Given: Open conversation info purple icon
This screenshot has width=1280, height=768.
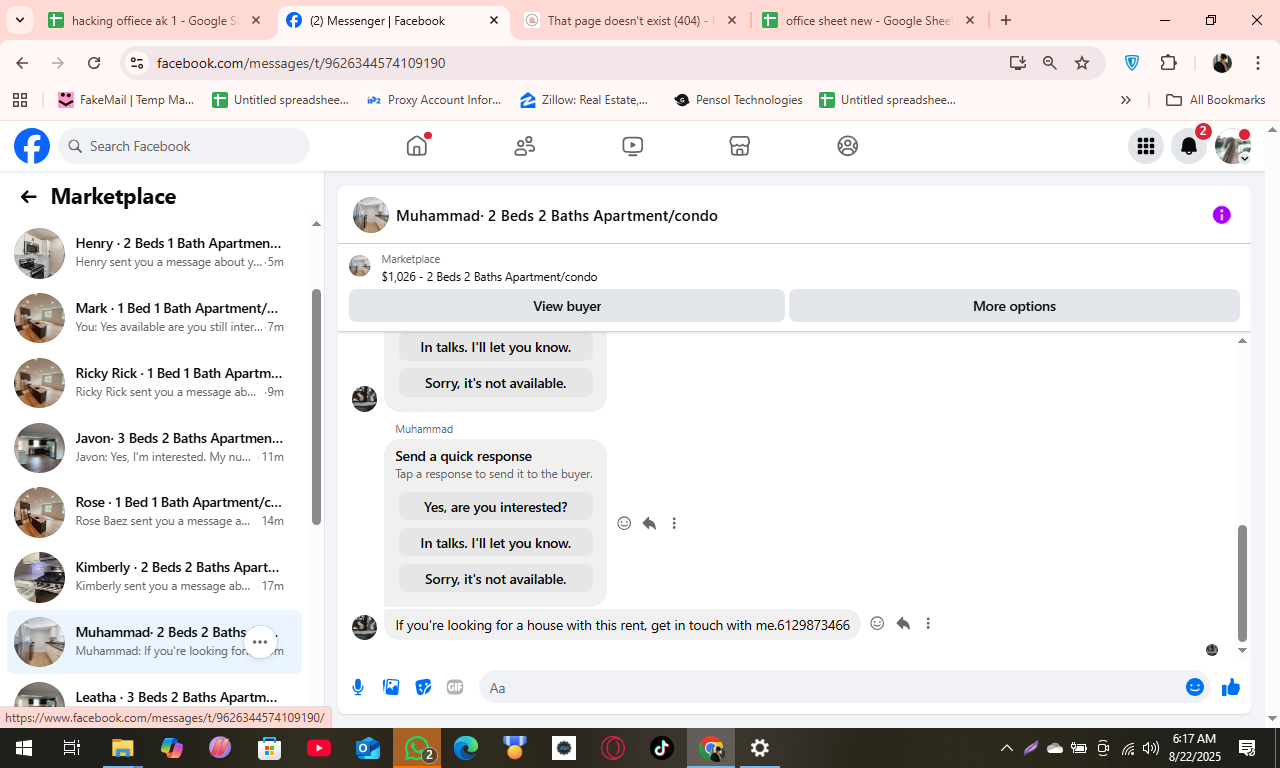Looking at the screenshot, I should 1221,215.
